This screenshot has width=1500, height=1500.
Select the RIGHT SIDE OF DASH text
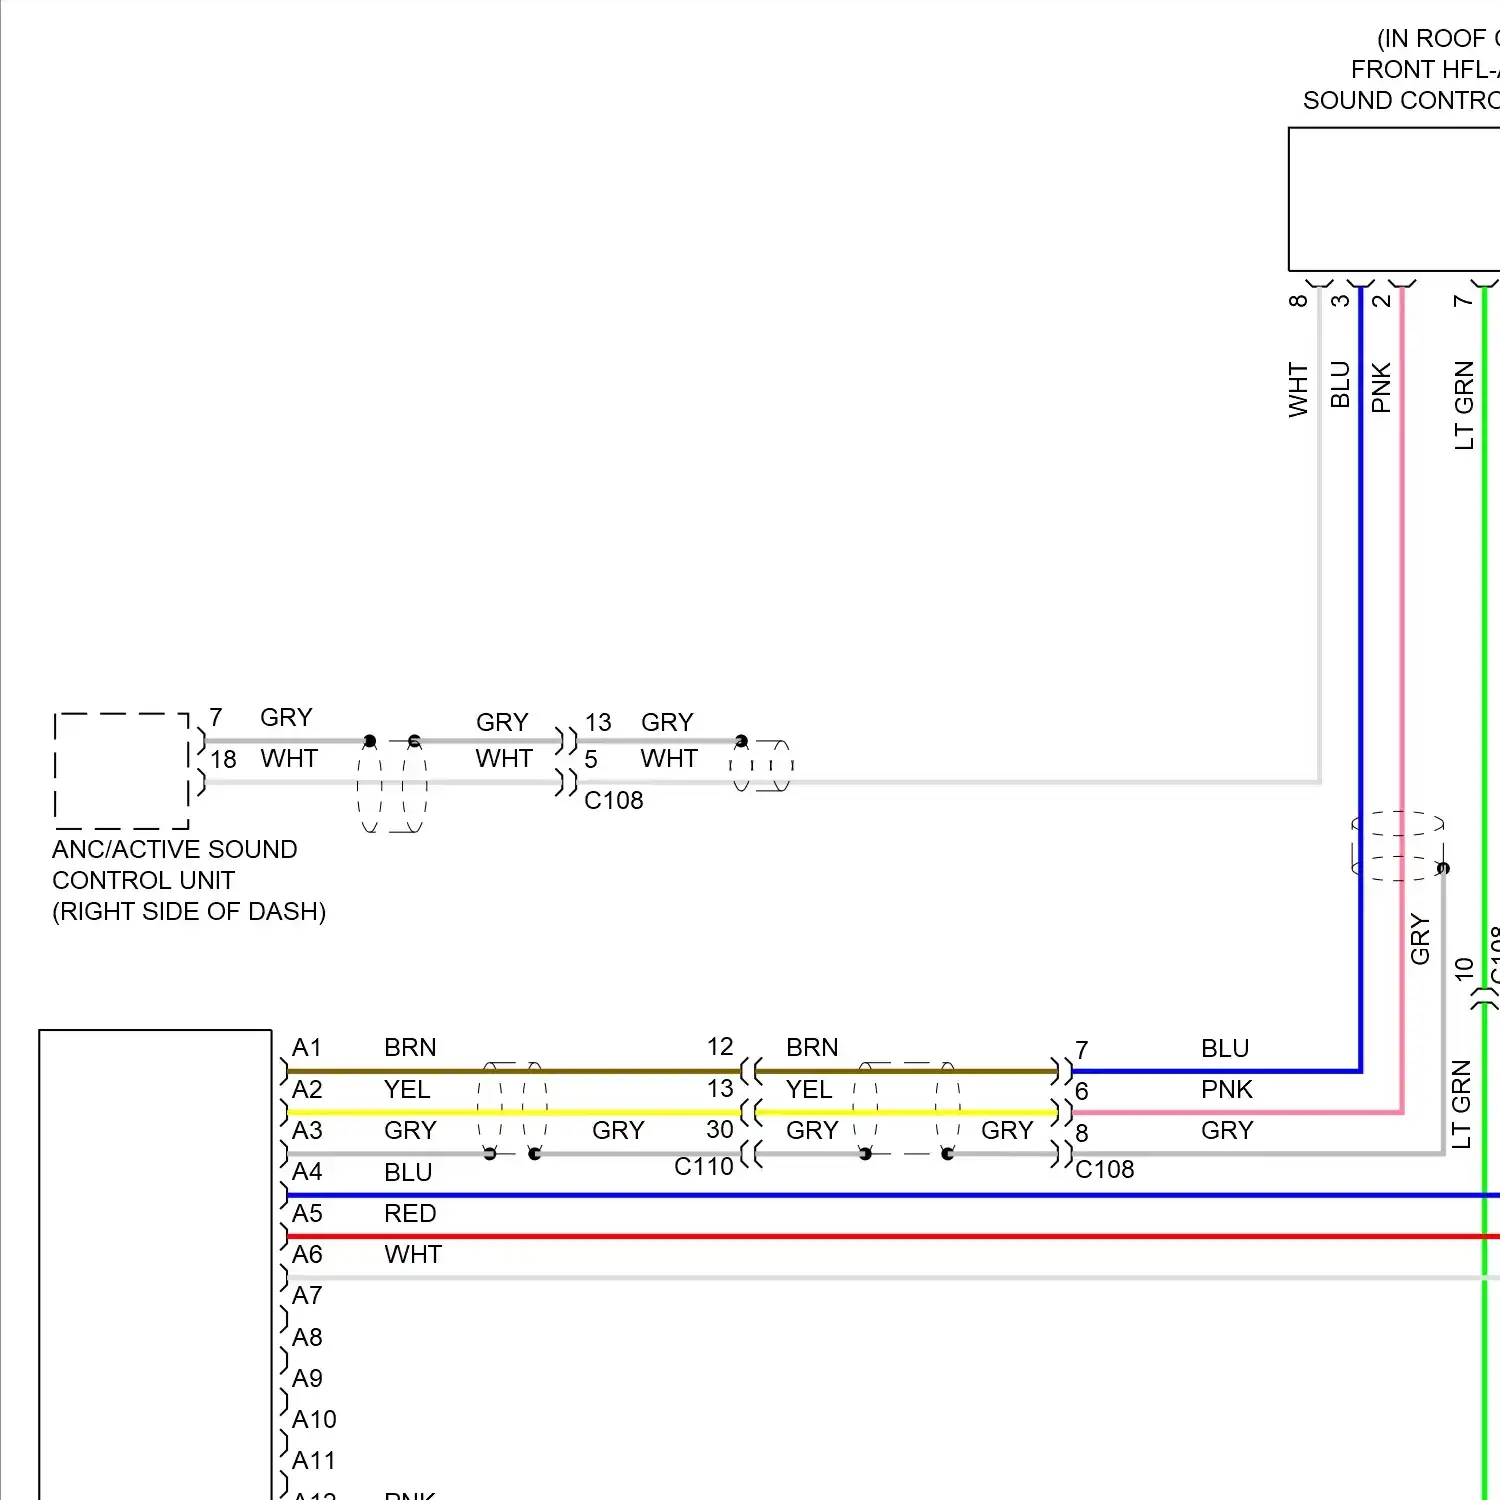point(189,911)
